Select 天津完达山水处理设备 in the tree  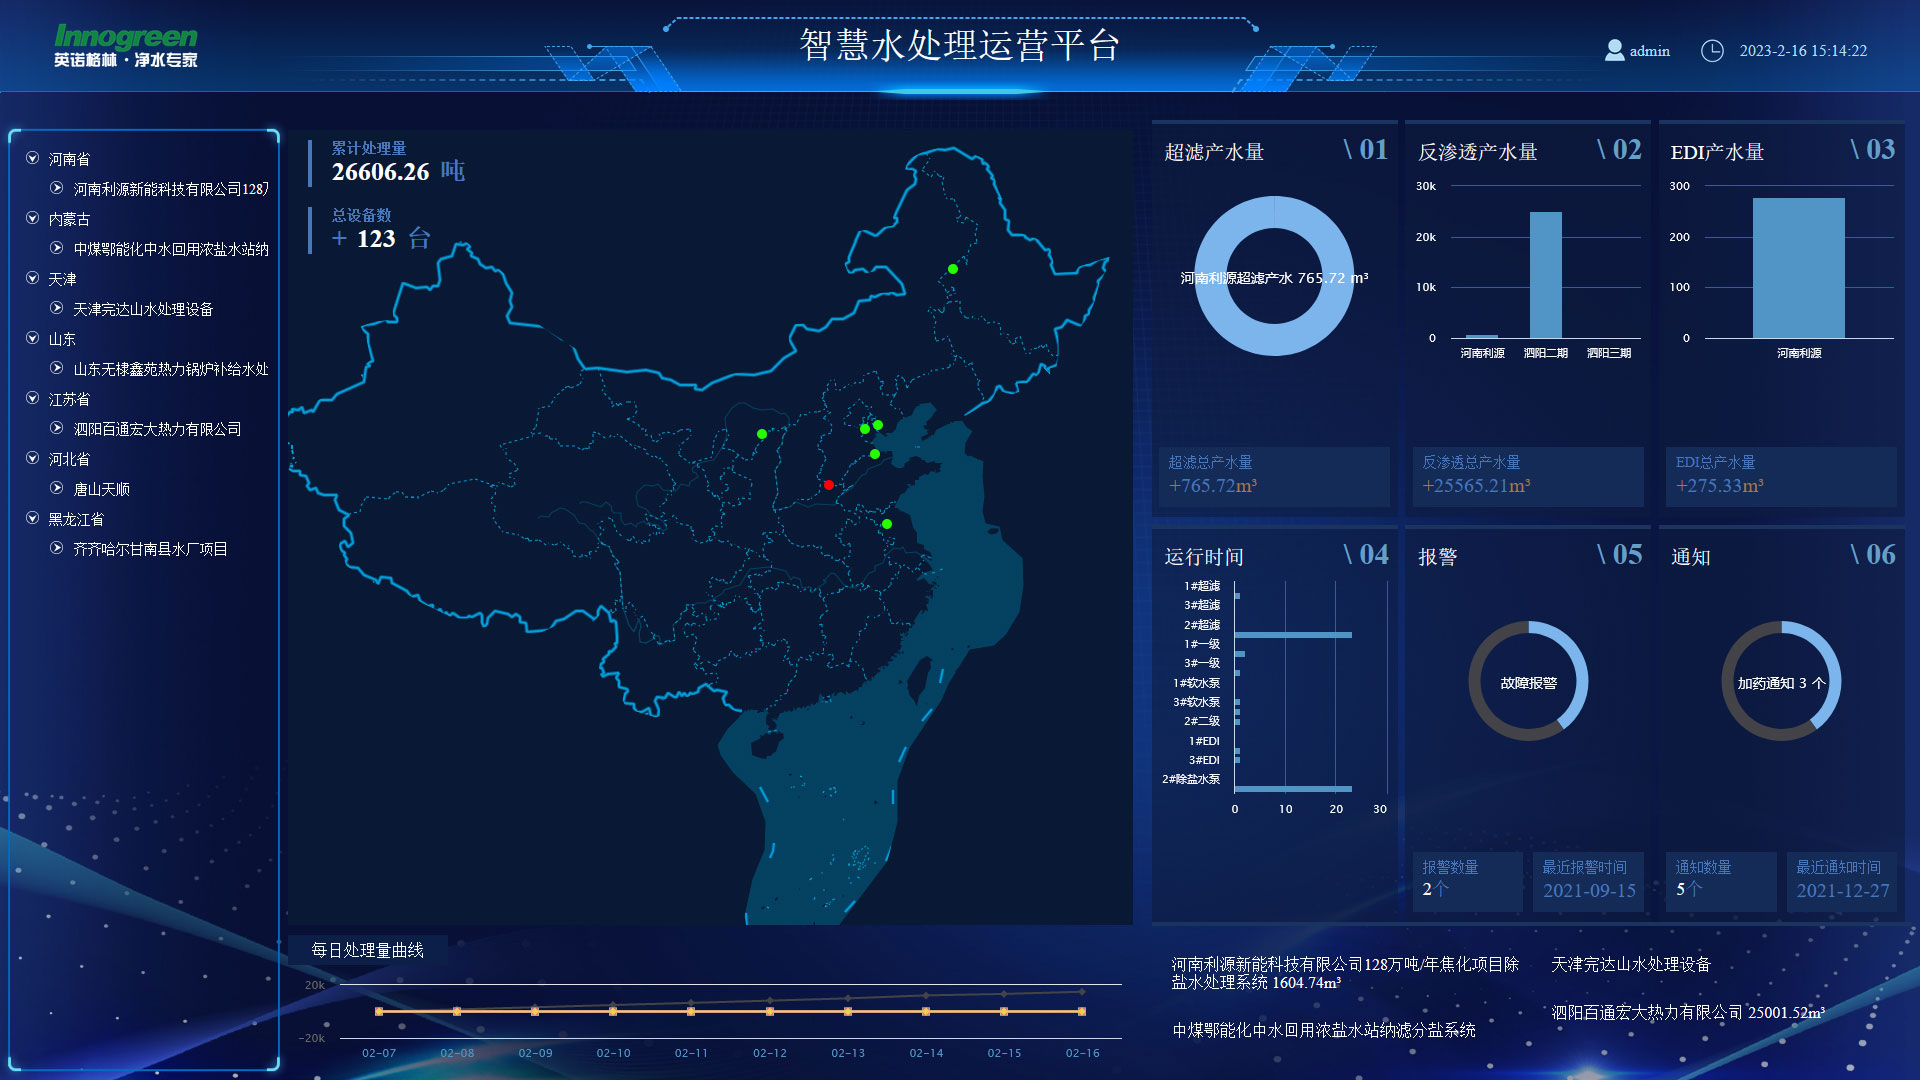coord(143,309)
